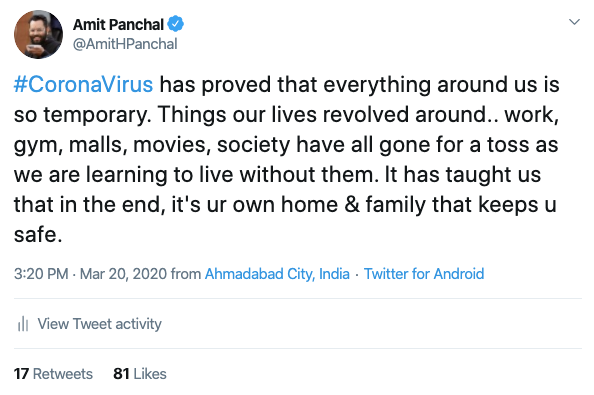594x395 pixels.
Task: Click the number 17 retweet count
Action: tap(22, 374)
